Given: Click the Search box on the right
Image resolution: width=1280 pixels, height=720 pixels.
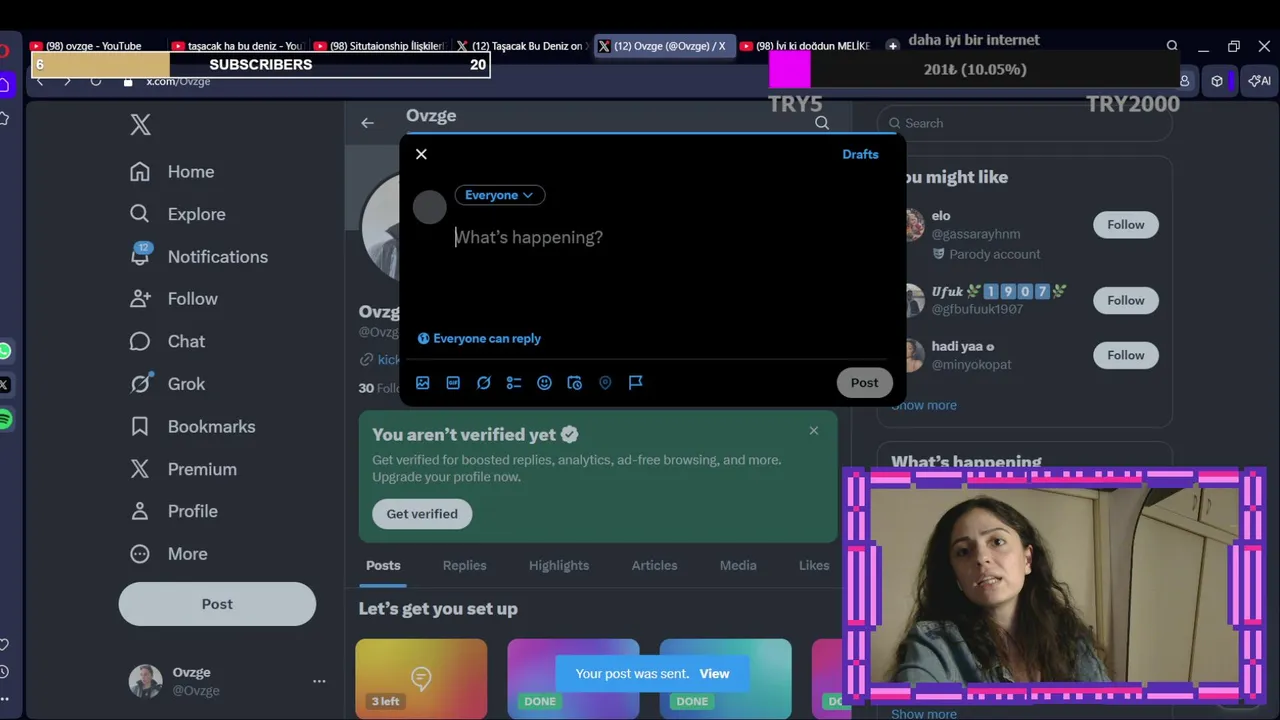Looking at the screenshot, I should coord(1025,123).
